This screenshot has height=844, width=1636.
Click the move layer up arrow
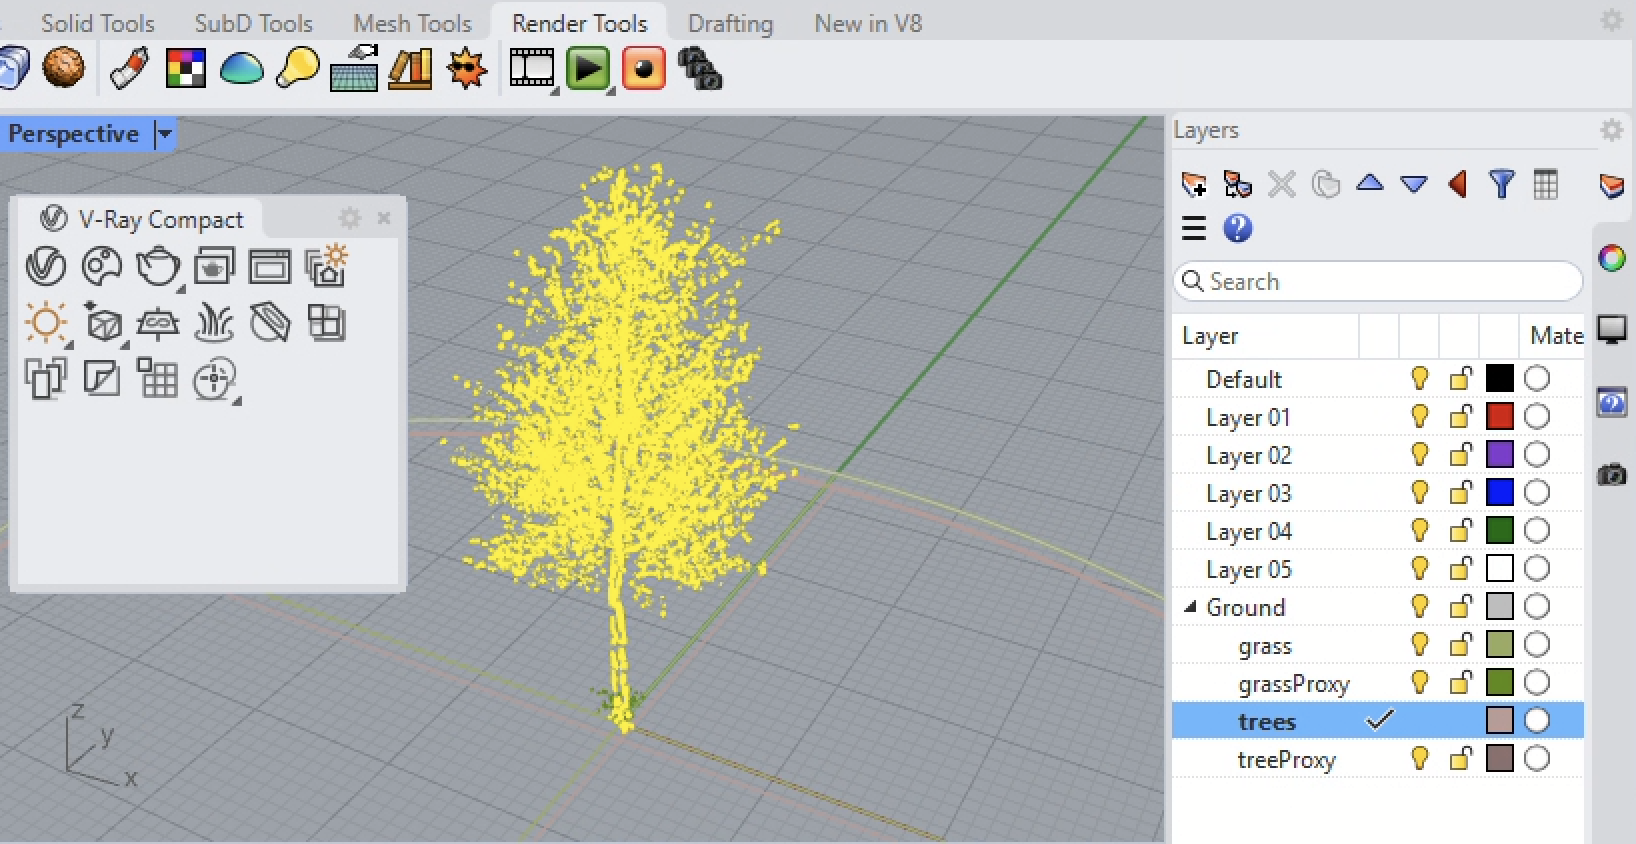(x=1369, y=184)
